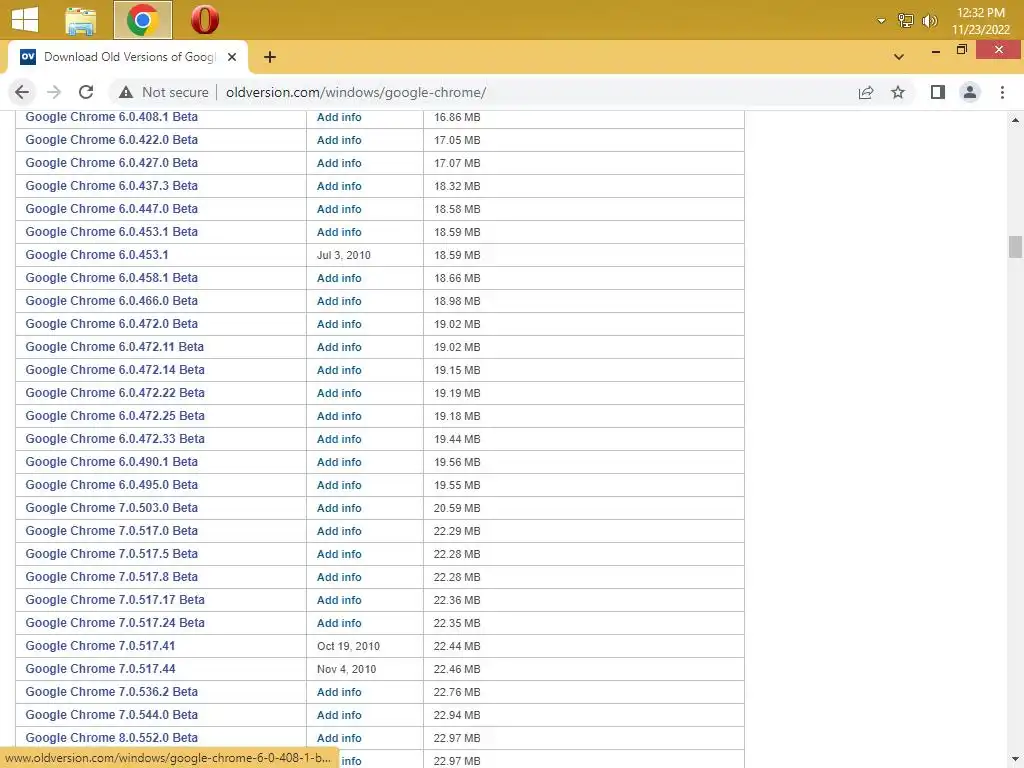
Task: Click Add info for 6.0.472.0 Beta
Action: tap(339, 324)
